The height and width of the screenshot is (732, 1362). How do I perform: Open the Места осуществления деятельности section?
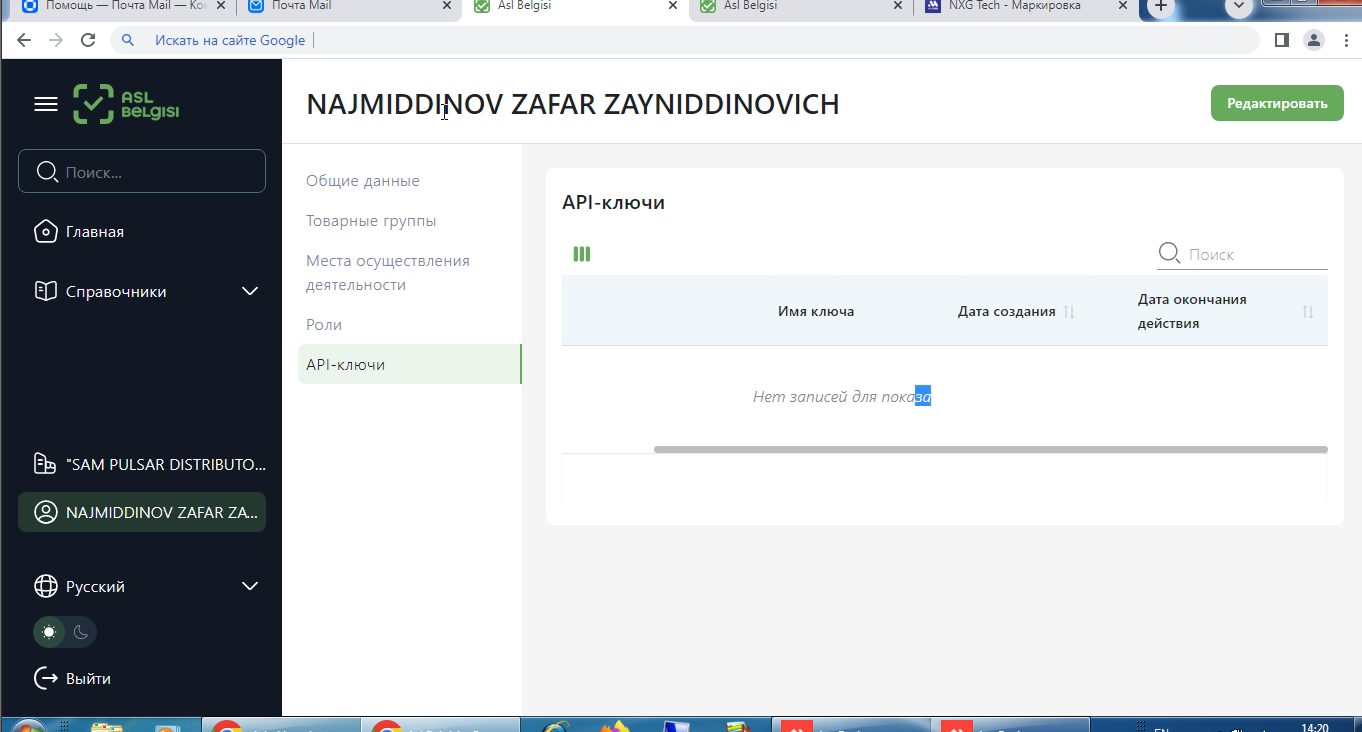click(x=388, y=273)
